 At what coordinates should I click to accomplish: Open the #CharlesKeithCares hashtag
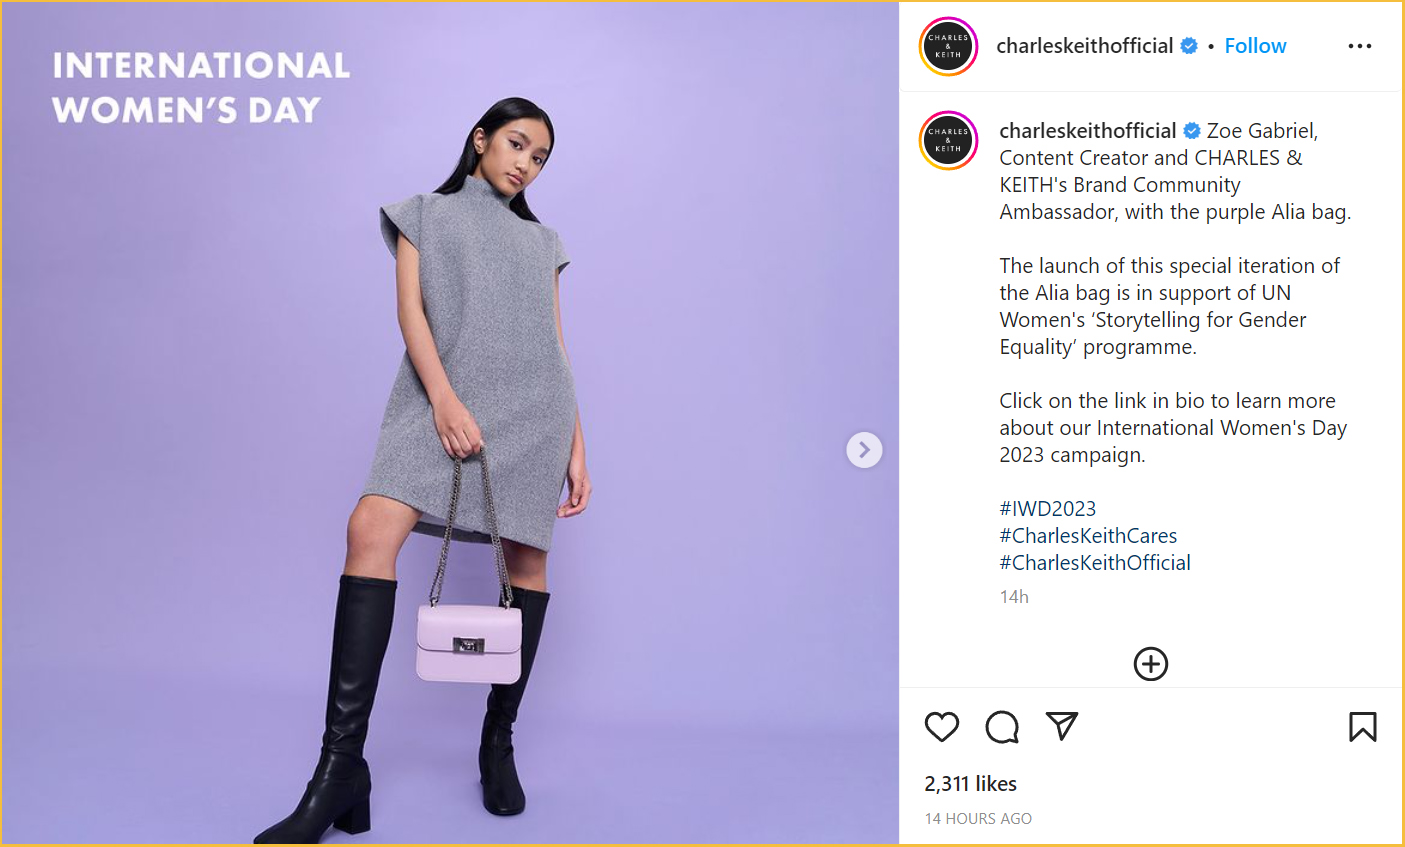[x=1088, y=536]
